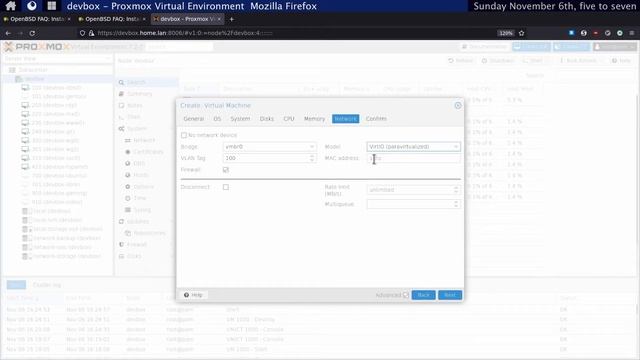Toggle the Advanced checkbox
Image resolution: width=640 pixels, height=360 pixels.
[406, 295]
